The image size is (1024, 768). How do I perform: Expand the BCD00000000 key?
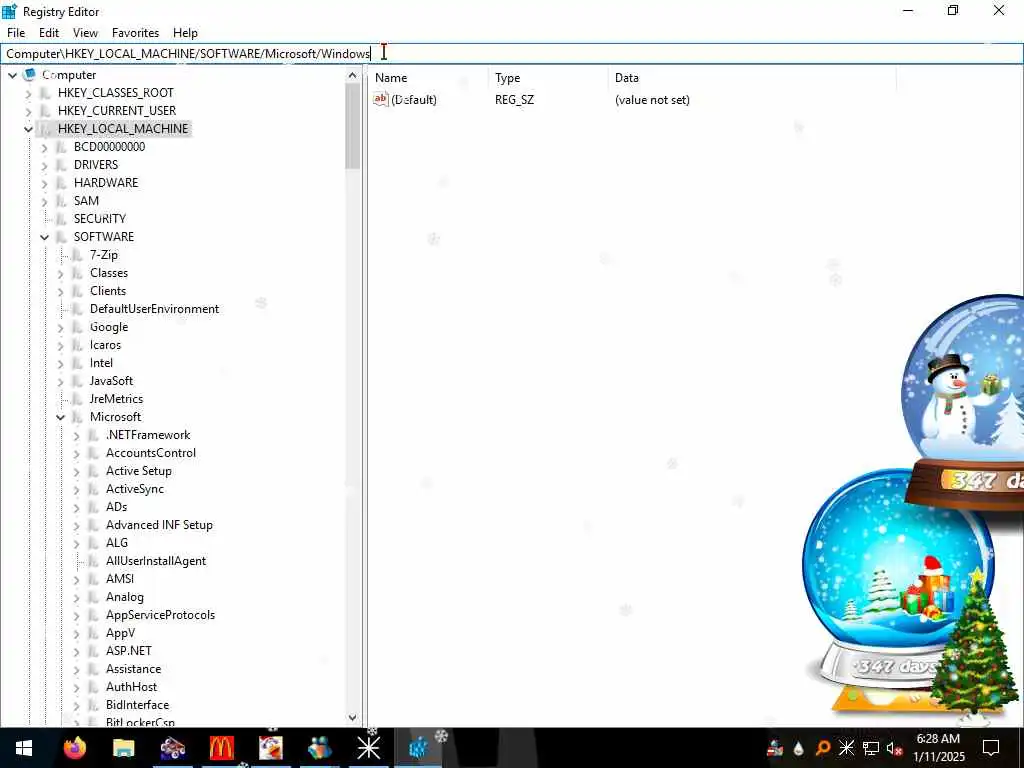click(44, 148)
